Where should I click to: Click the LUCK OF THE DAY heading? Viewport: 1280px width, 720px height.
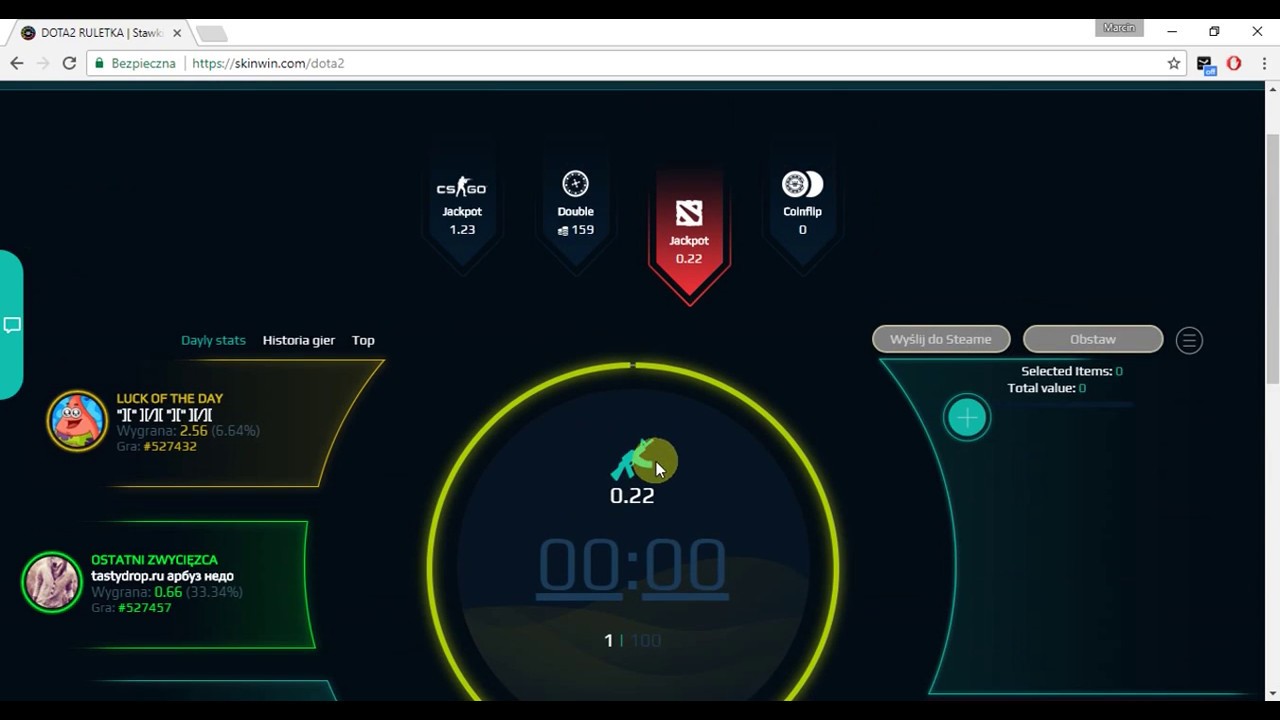[x=170, y=398]
